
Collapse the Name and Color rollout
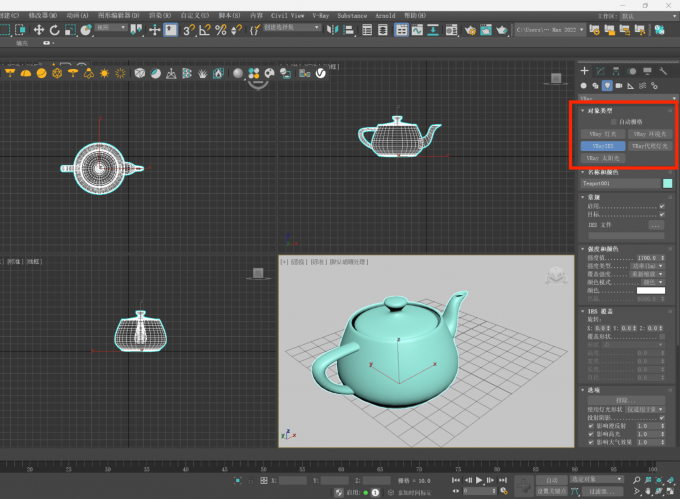pos(583,173)
